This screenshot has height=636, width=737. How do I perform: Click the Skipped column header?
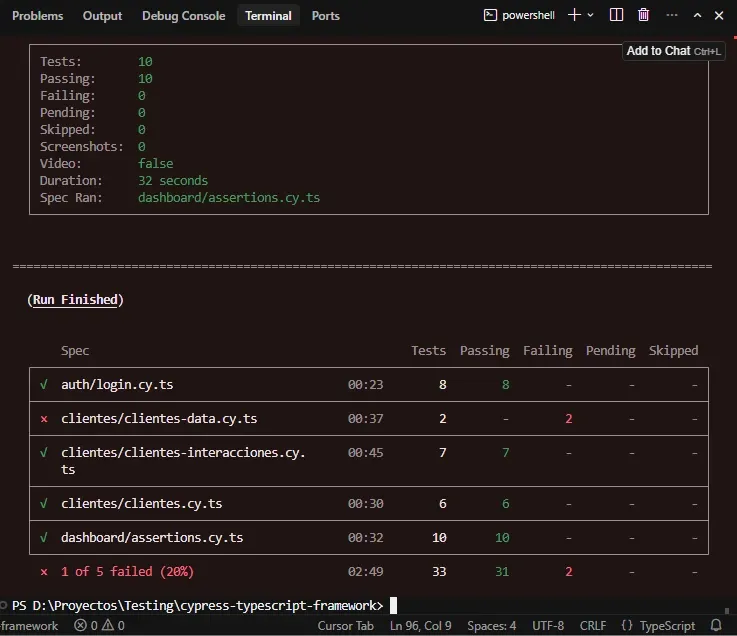pos(674,351)
